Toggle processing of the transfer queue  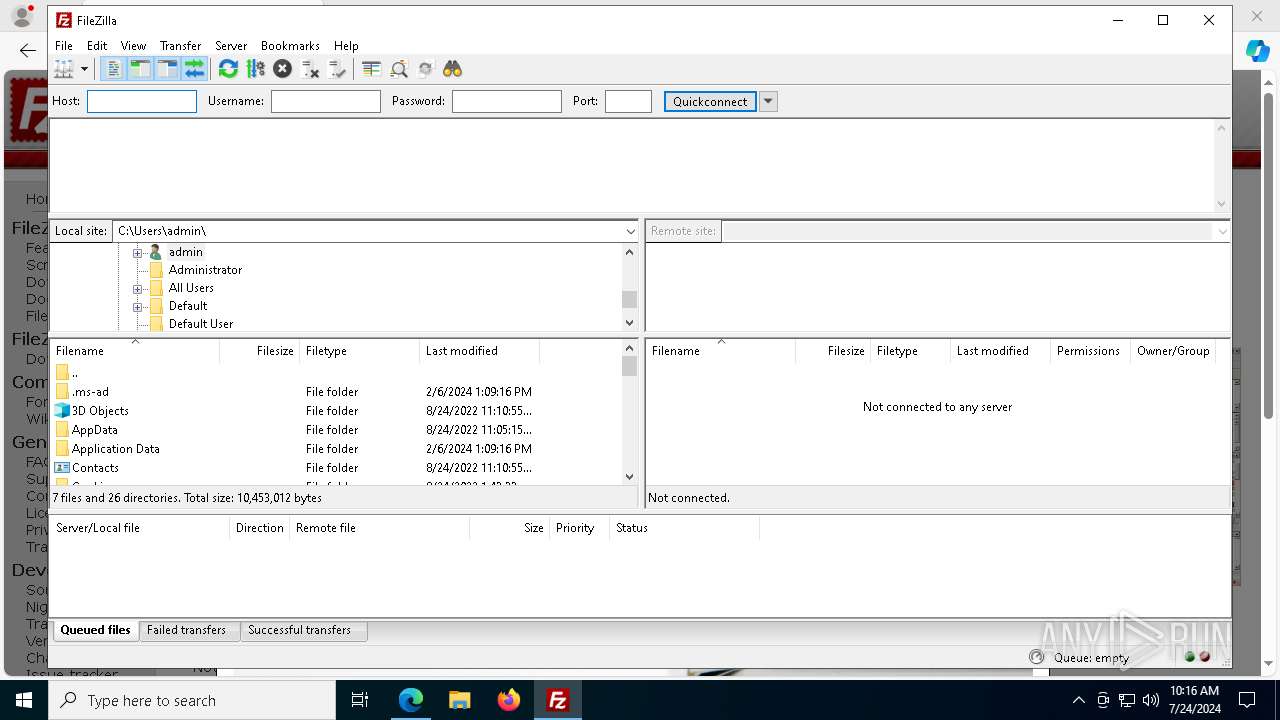tap(255, 69)
